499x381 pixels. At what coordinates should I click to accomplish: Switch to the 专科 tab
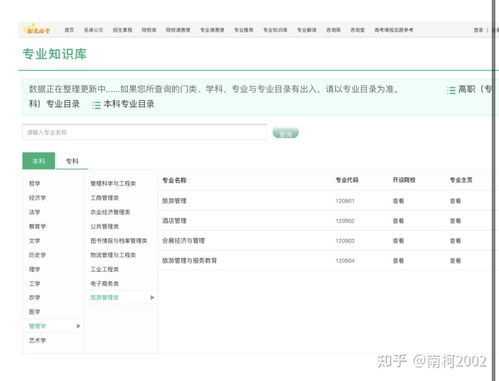(x=72, y=161)
